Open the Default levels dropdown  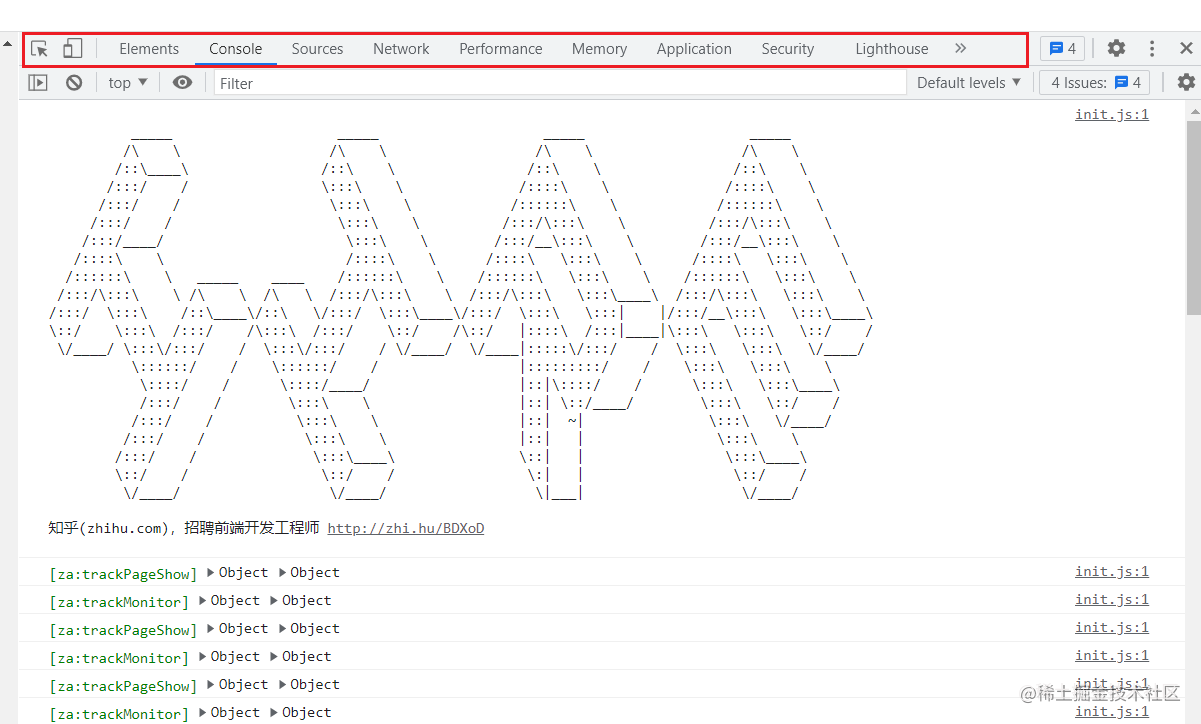[968, 83]
